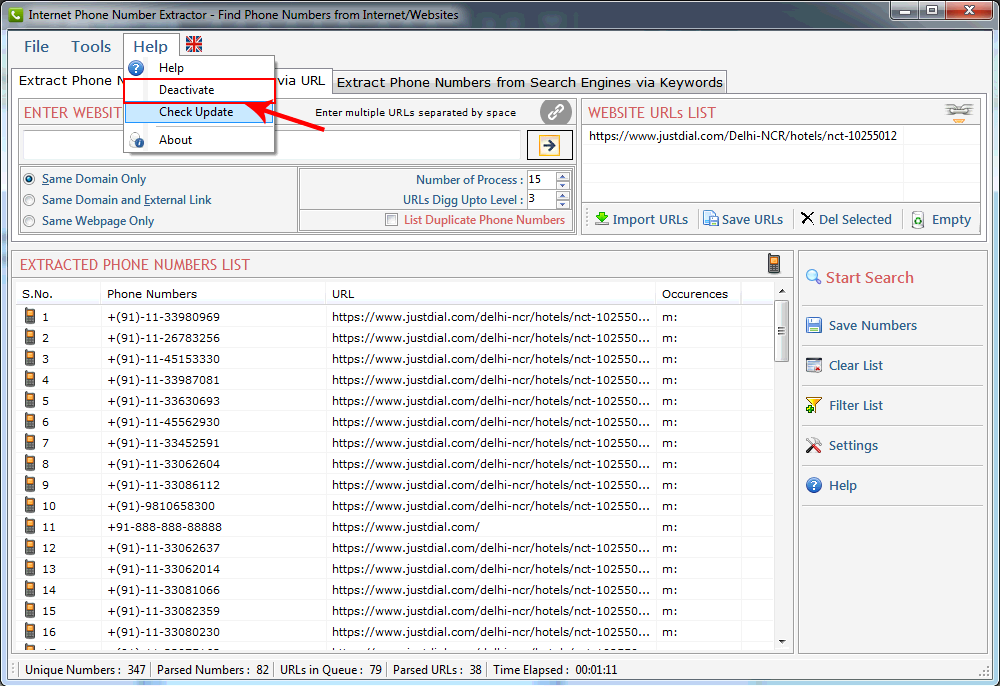1000x686 pixels.
Task: Click the Save Numbers floppy disk icon
Action: click(x=814, y=325)
